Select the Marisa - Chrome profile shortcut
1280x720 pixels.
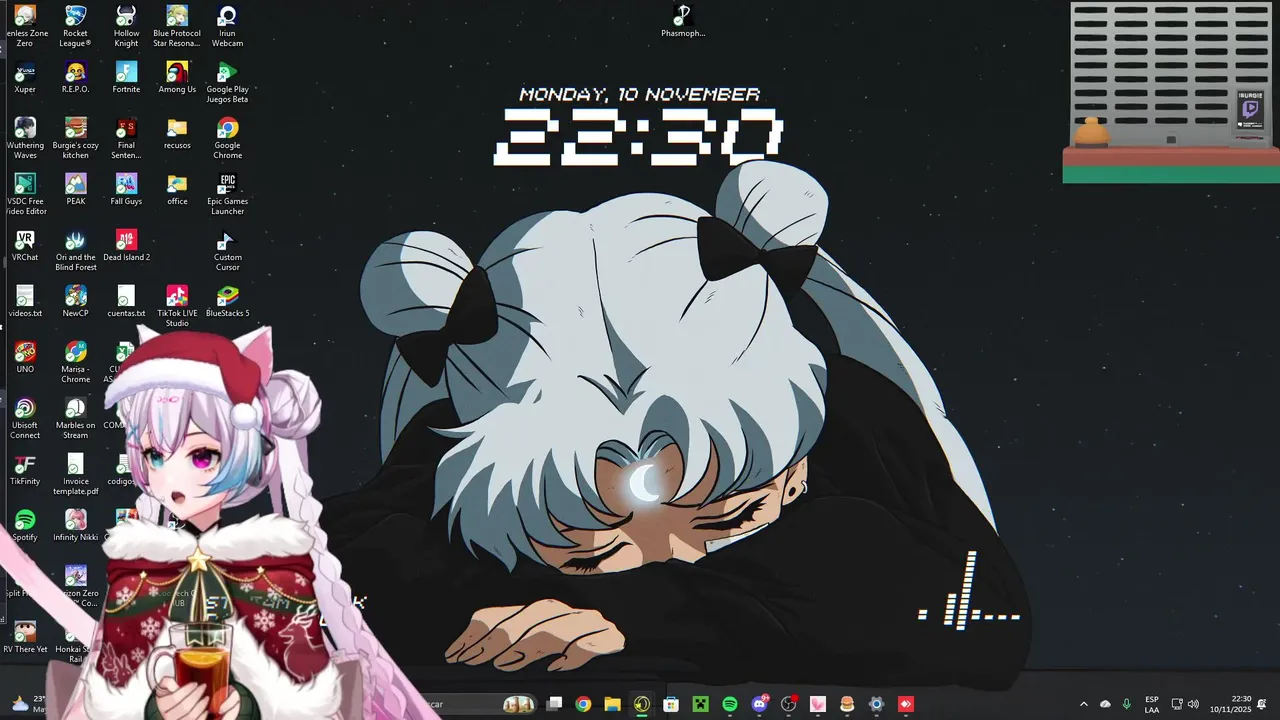click(75, 362)
